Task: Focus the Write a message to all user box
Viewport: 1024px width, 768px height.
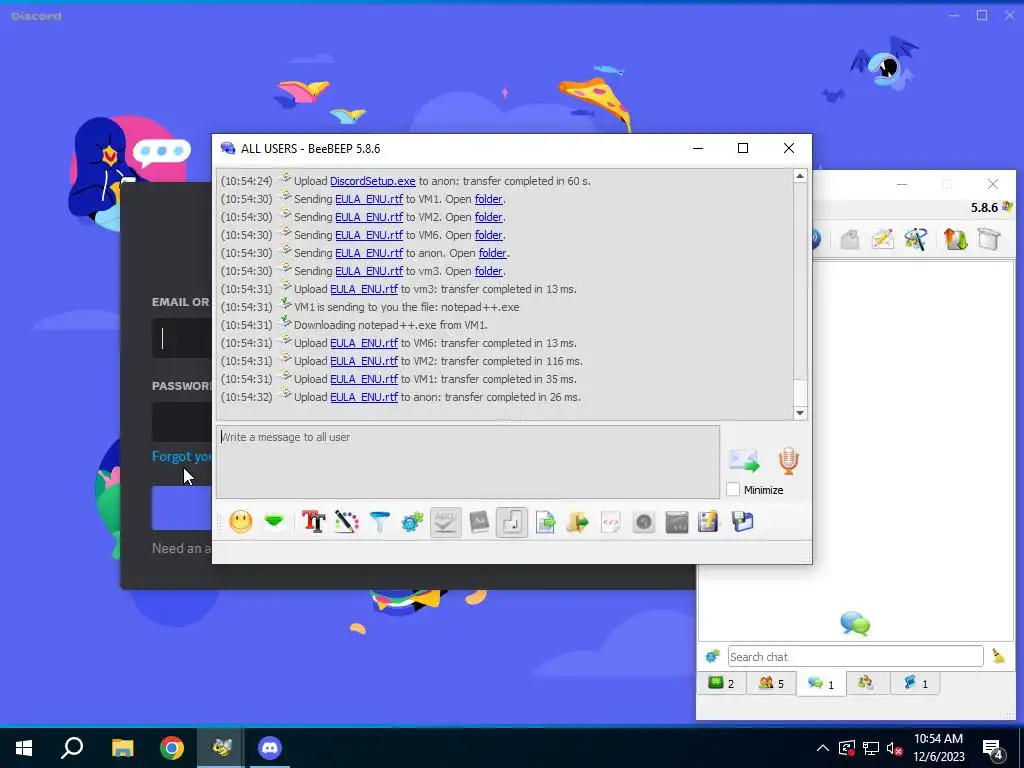Action: pos(468,462)
